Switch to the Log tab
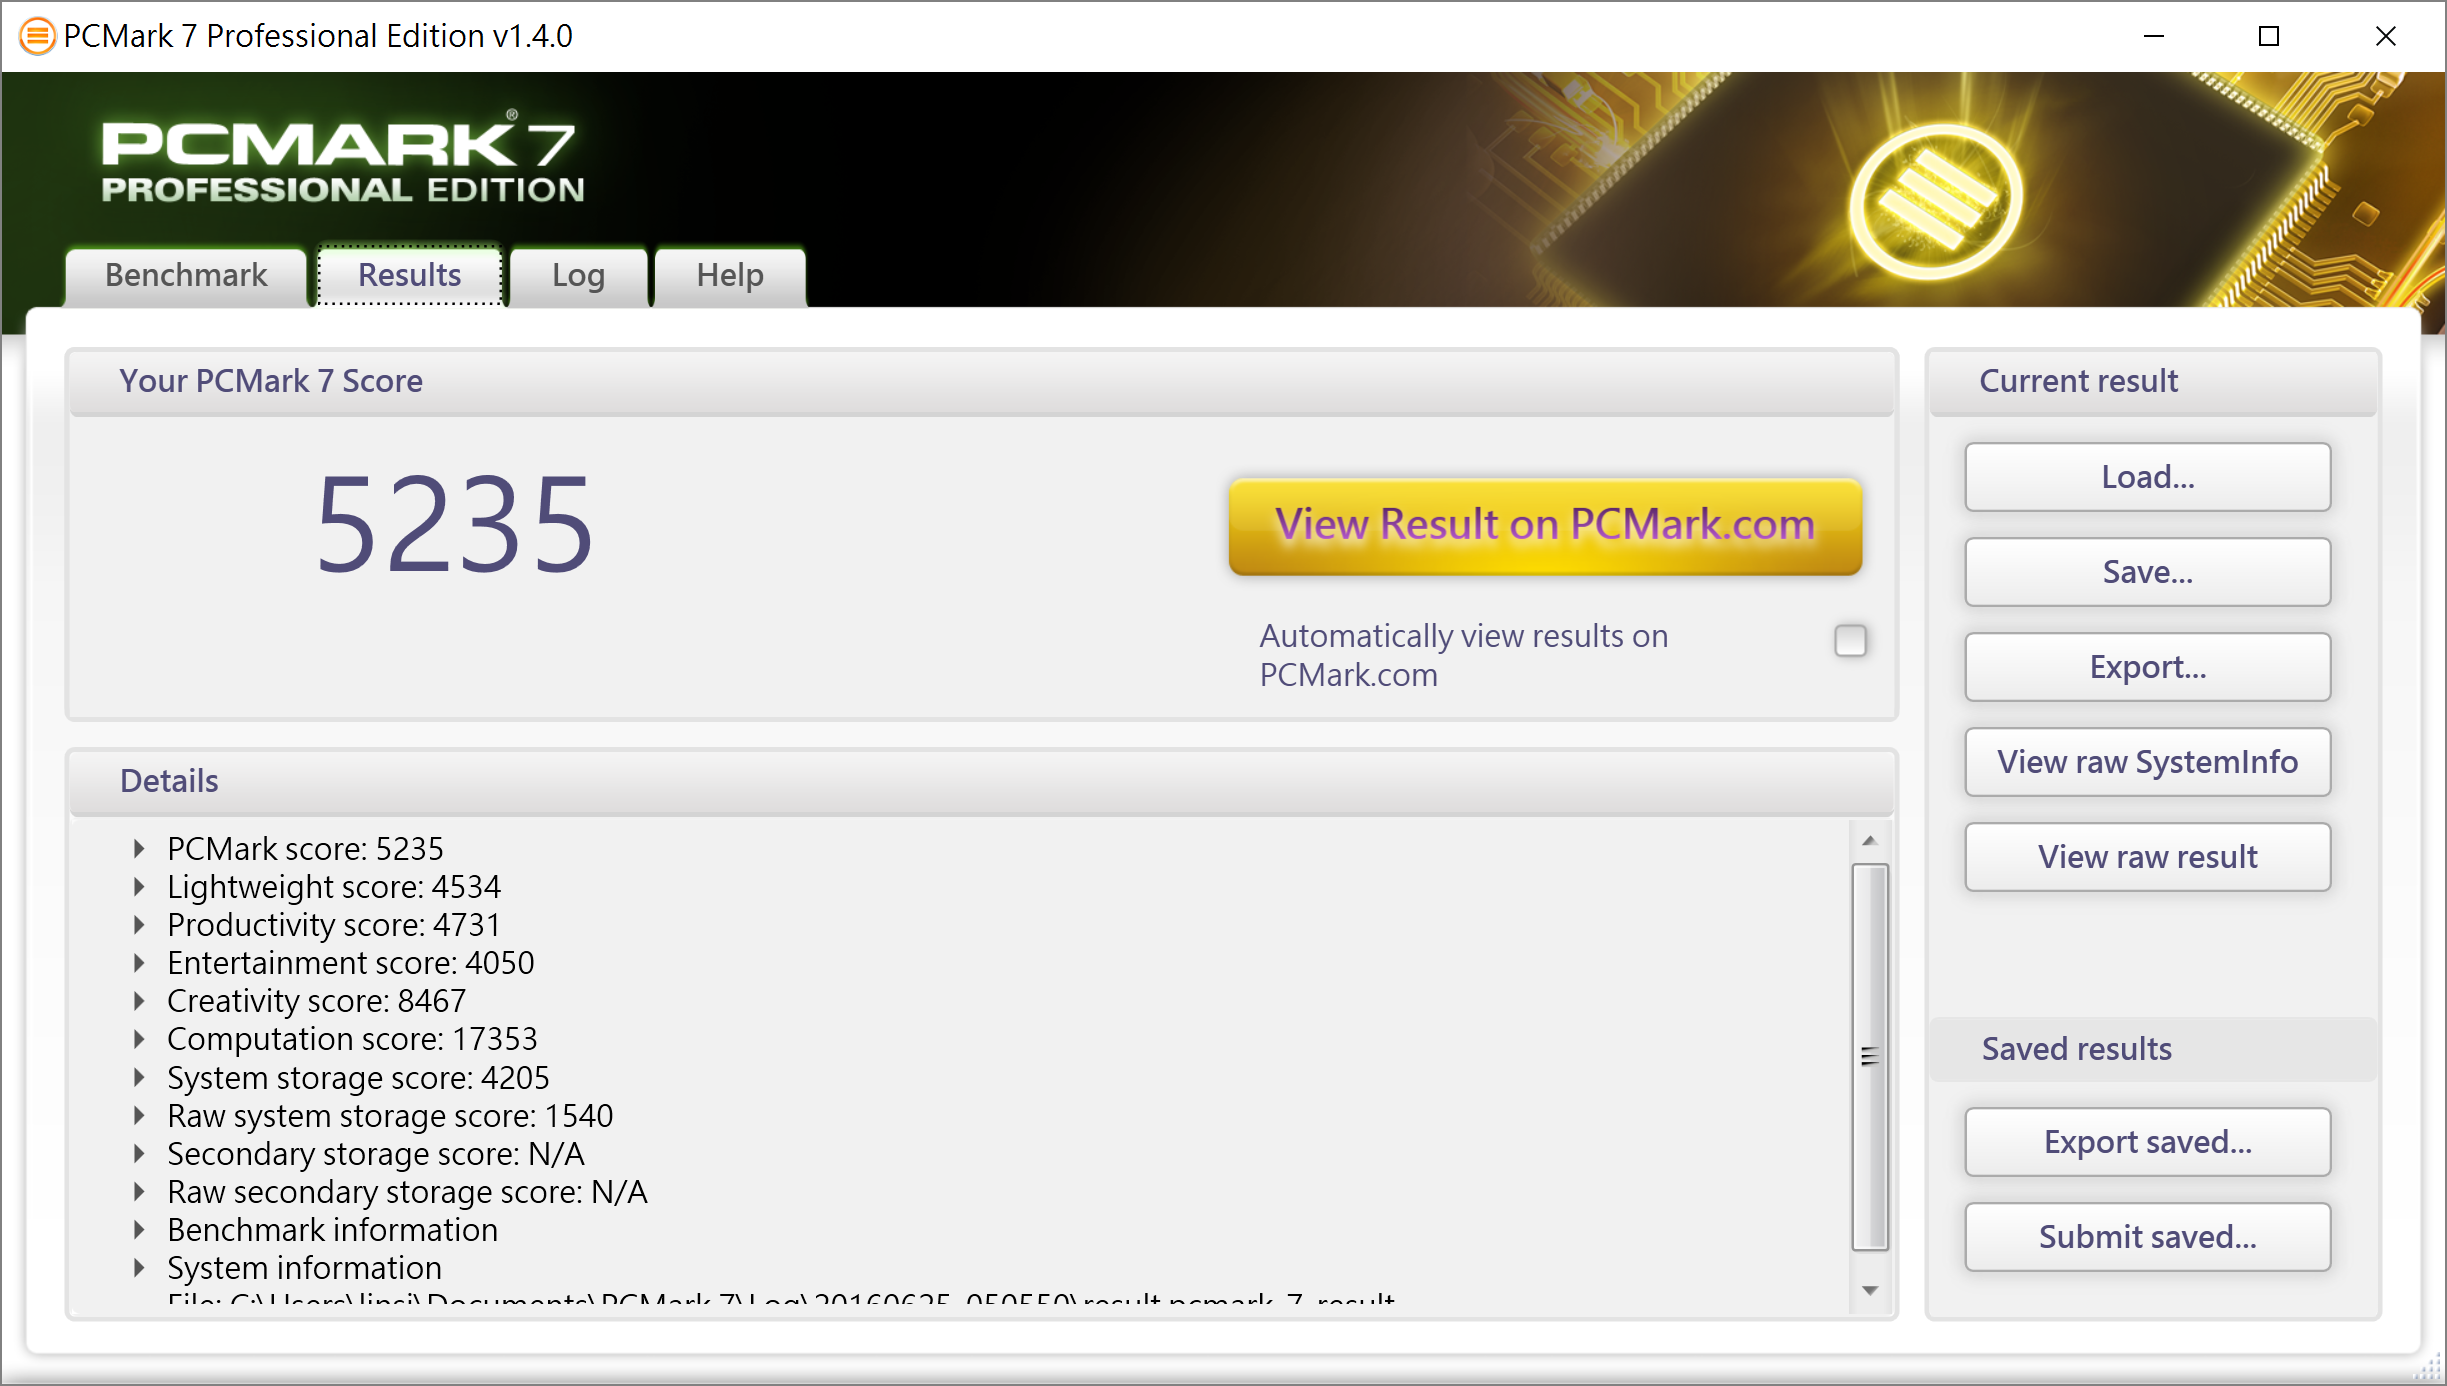This screenshot has width=2447, height=1386. pos(578,276)
